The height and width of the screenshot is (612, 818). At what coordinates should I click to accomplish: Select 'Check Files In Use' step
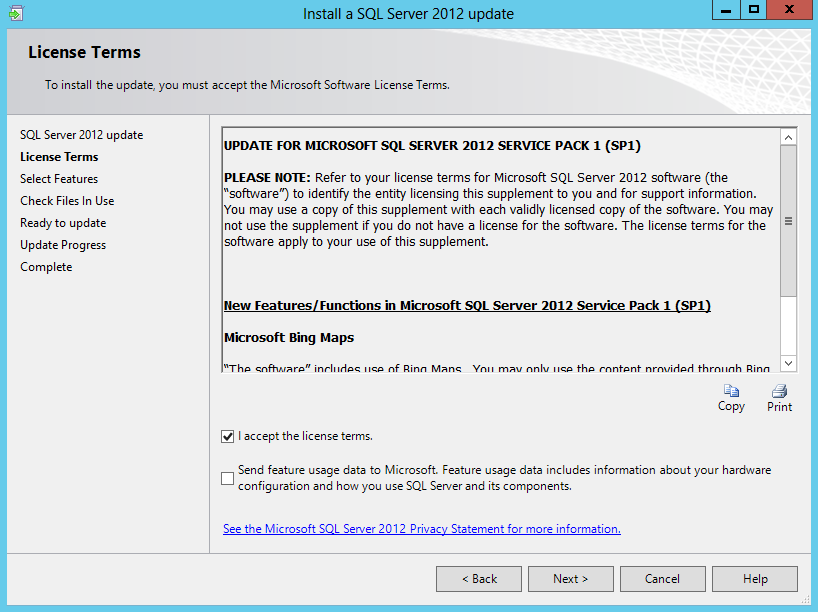(67, 200)
